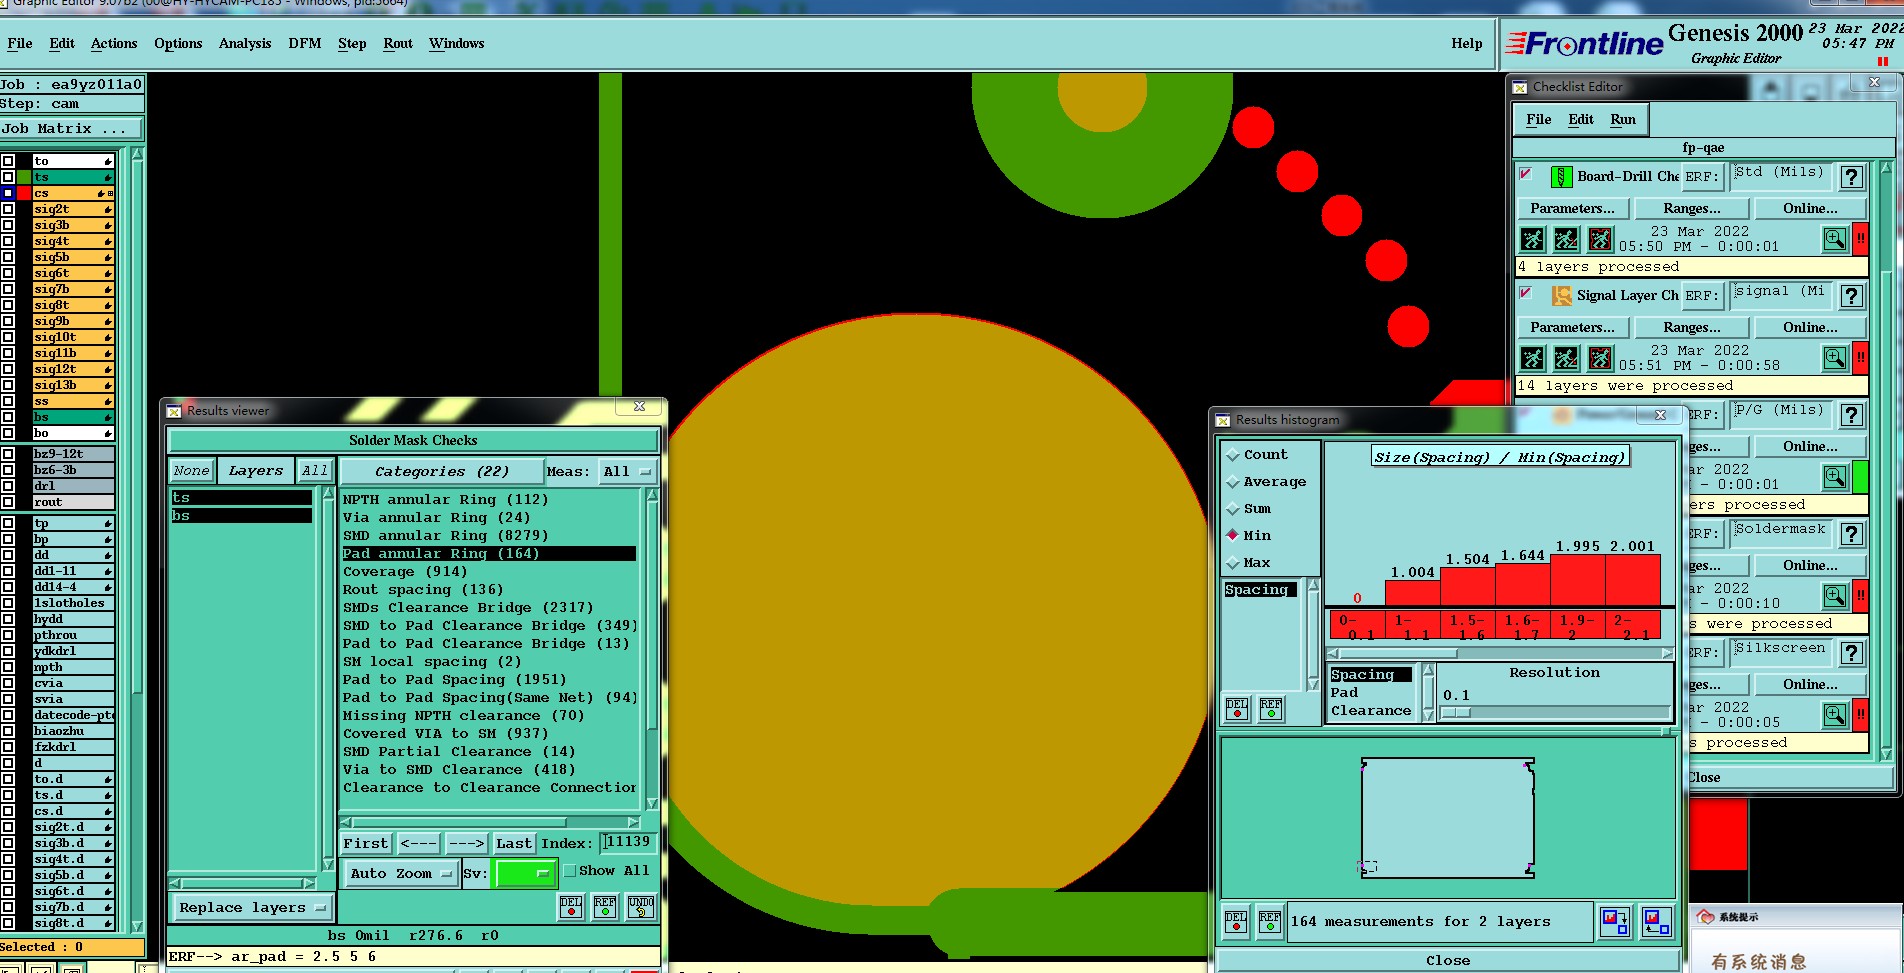1904x973 pixels.
Task: Click Parameters button for Board-Drill check
Action: coord(1572,208)
